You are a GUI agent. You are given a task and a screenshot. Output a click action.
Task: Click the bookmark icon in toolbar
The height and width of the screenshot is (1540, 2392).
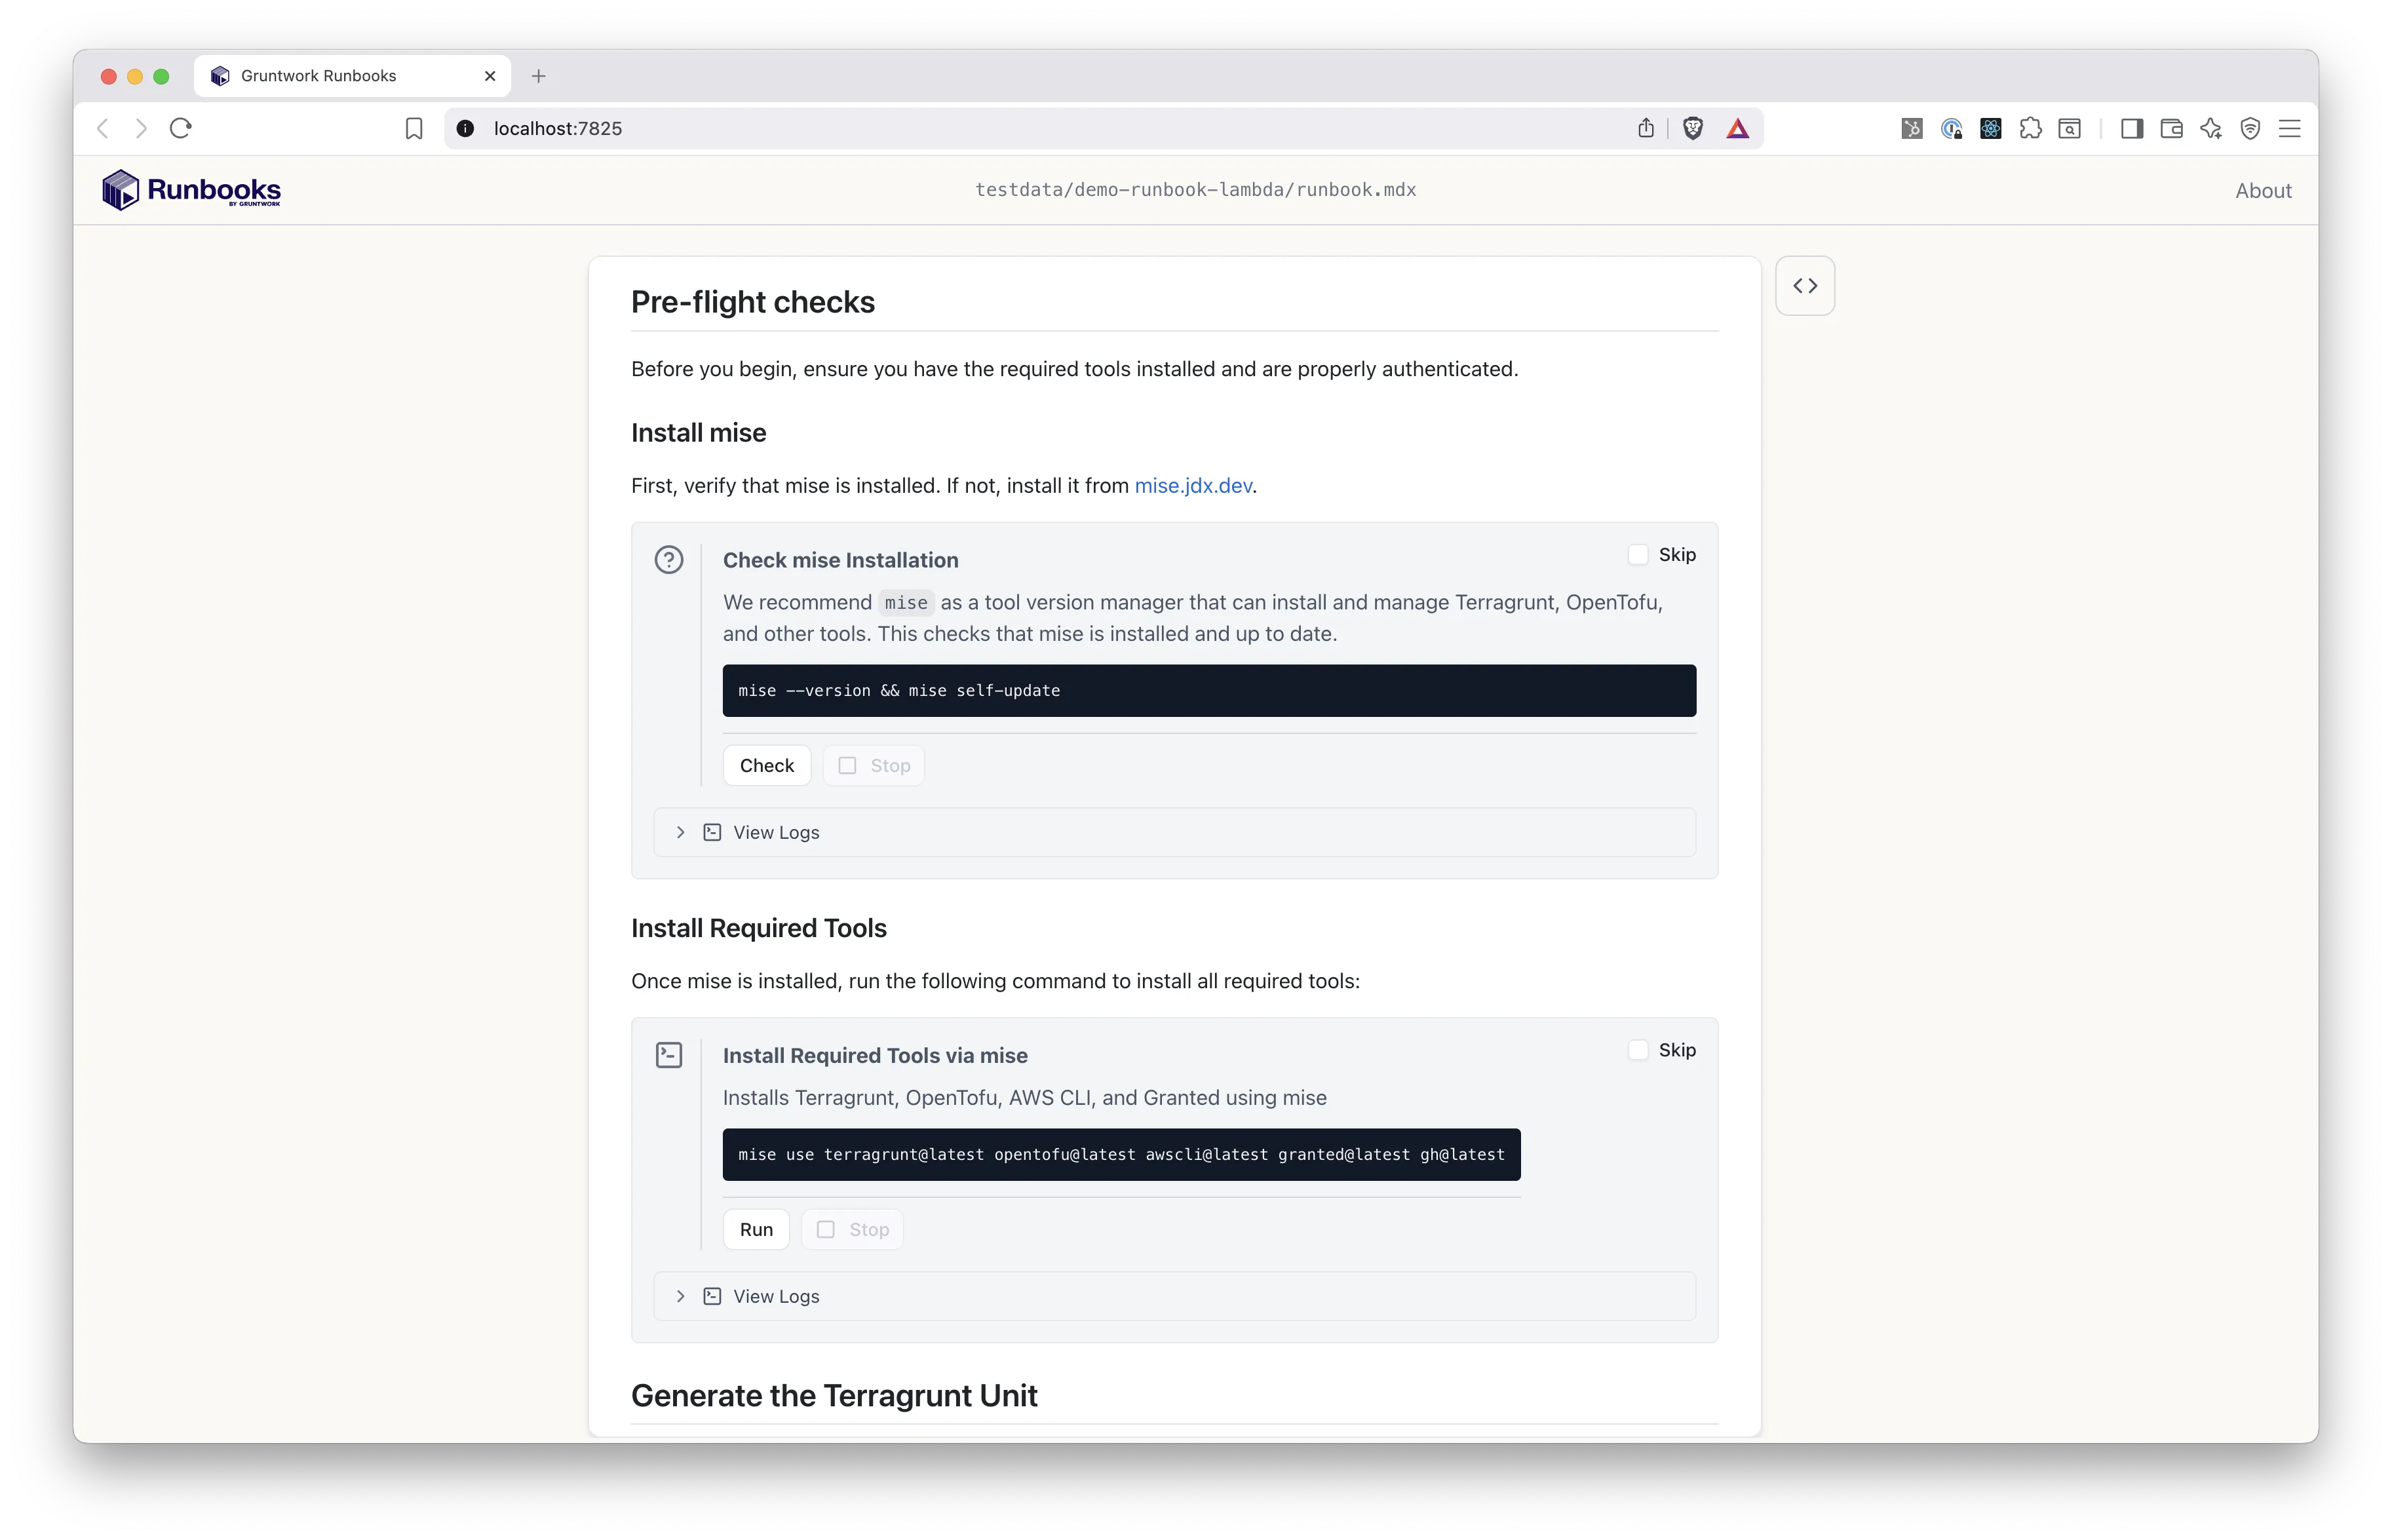413,128
